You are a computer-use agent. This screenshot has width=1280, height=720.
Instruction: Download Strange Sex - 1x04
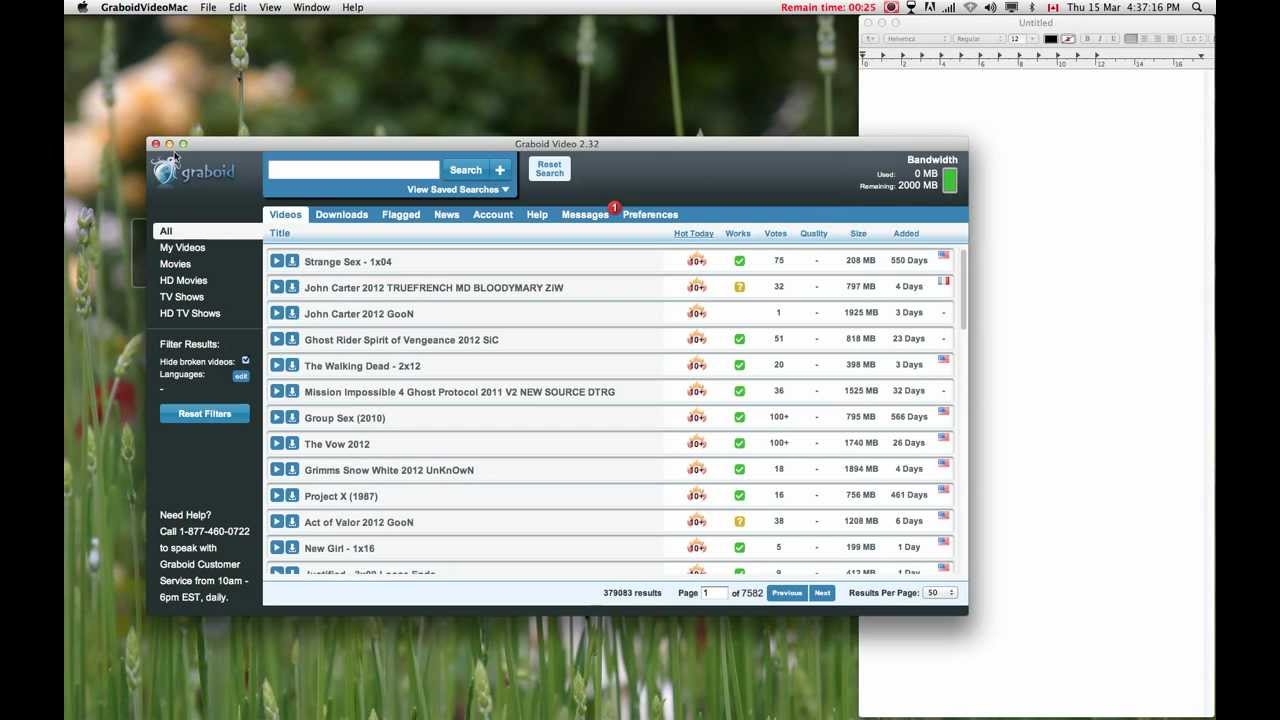click(292, 261)
